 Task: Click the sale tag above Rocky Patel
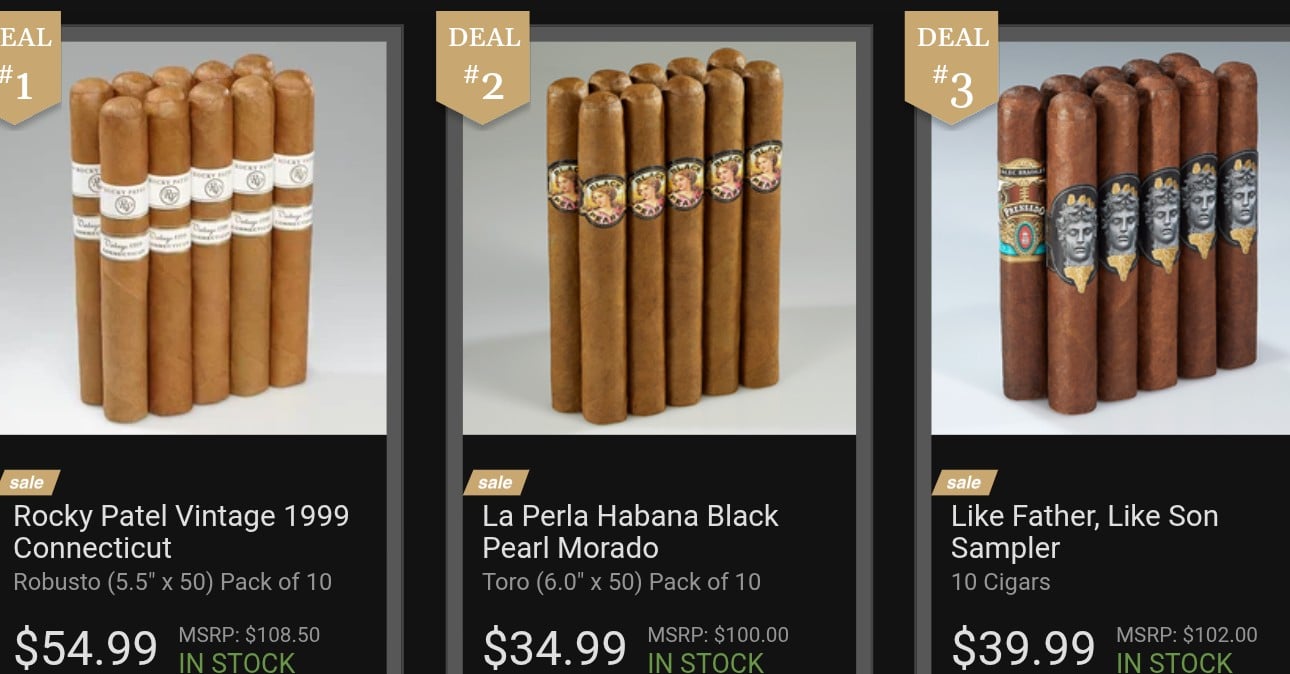point(28,483)
